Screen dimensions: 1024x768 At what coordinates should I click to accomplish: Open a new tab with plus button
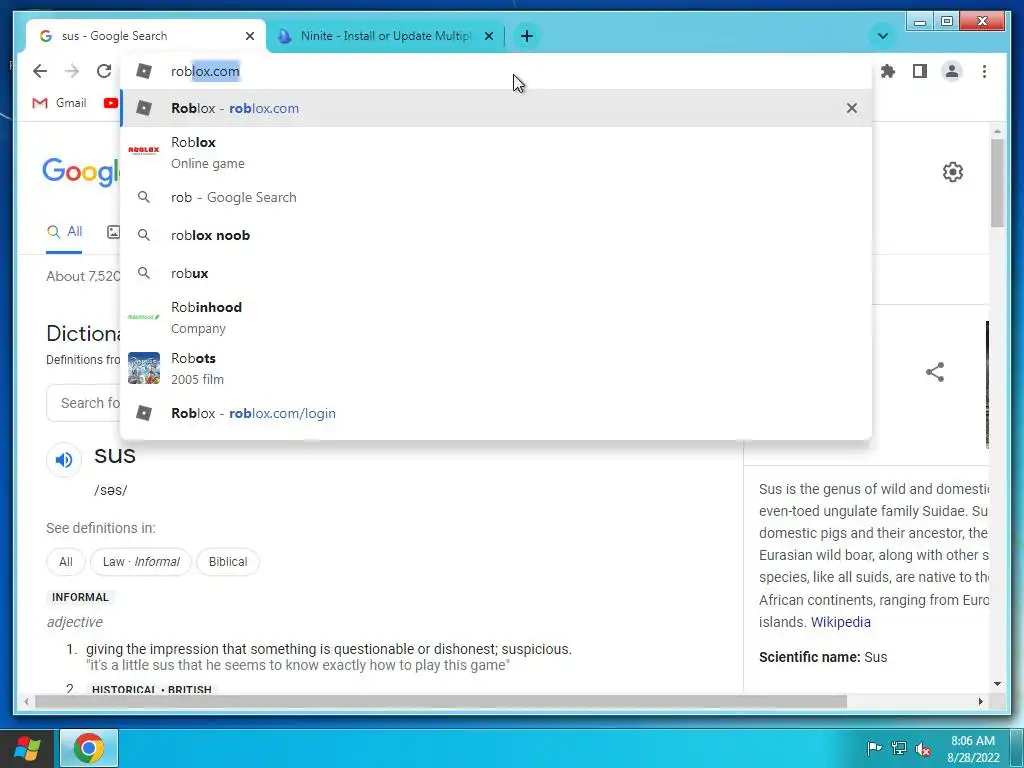[527, 36]
